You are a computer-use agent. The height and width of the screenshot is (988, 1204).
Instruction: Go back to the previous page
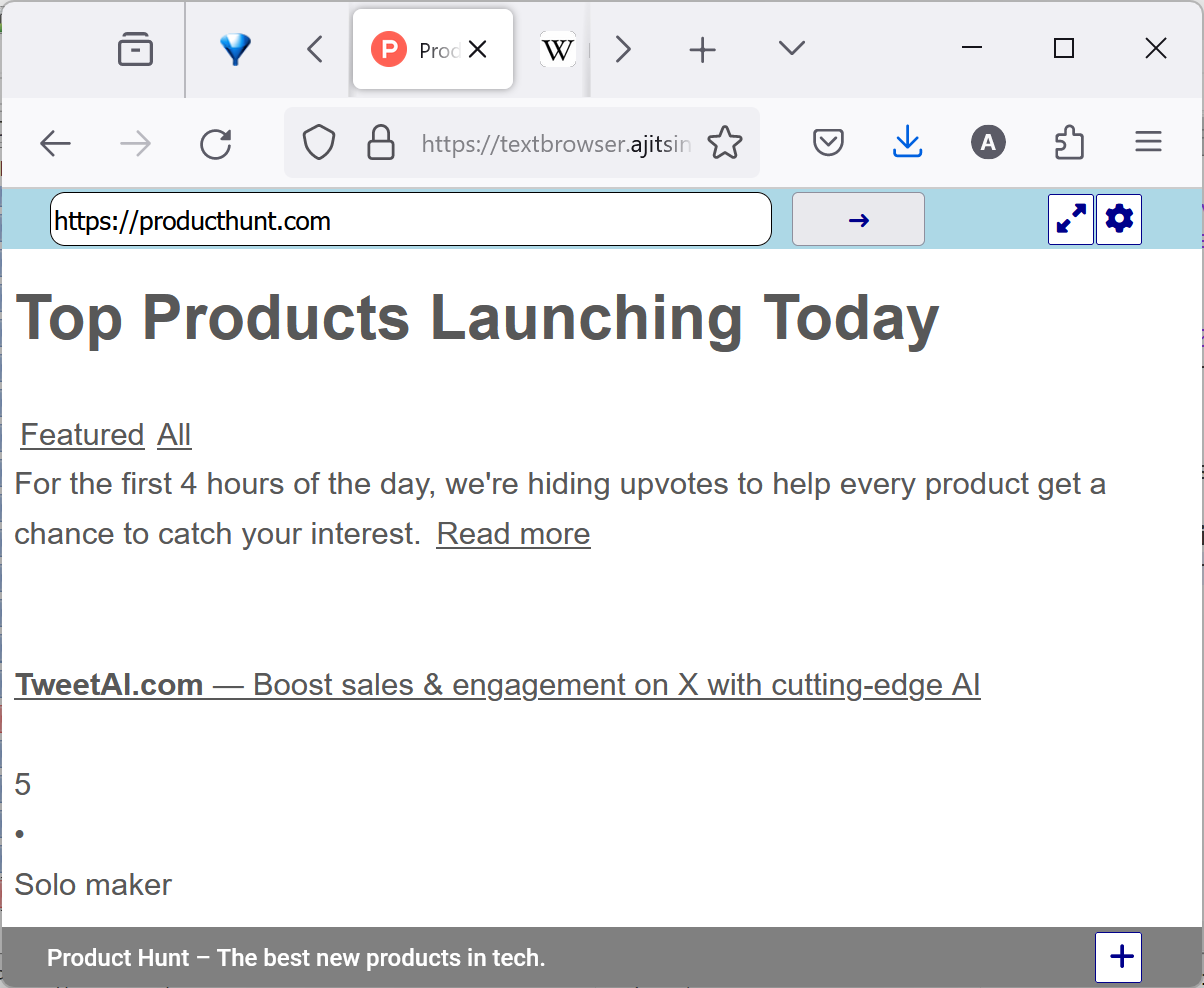click(x=55, y=144)
